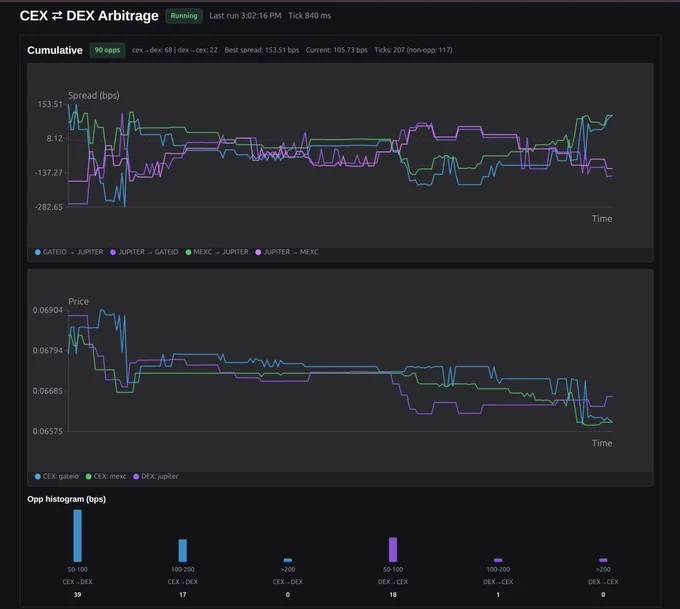Click the 8.12 spread axis value
The width and height of the screenshot is (680, 609).
click(55, 138)
